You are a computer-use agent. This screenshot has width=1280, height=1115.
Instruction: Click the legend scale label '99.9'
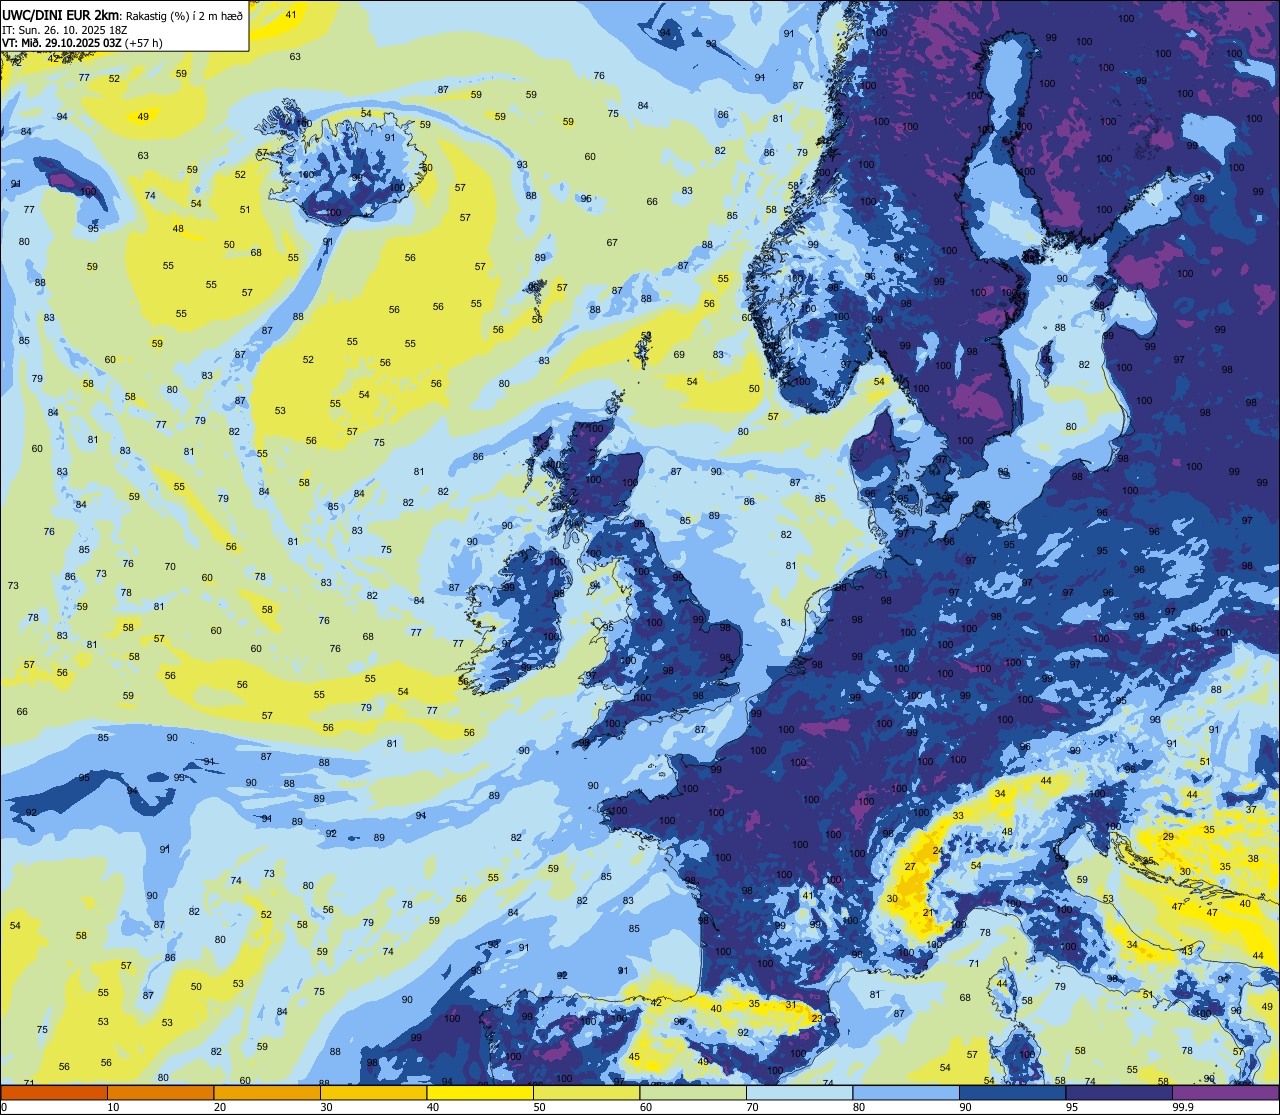(1182, 1107)
